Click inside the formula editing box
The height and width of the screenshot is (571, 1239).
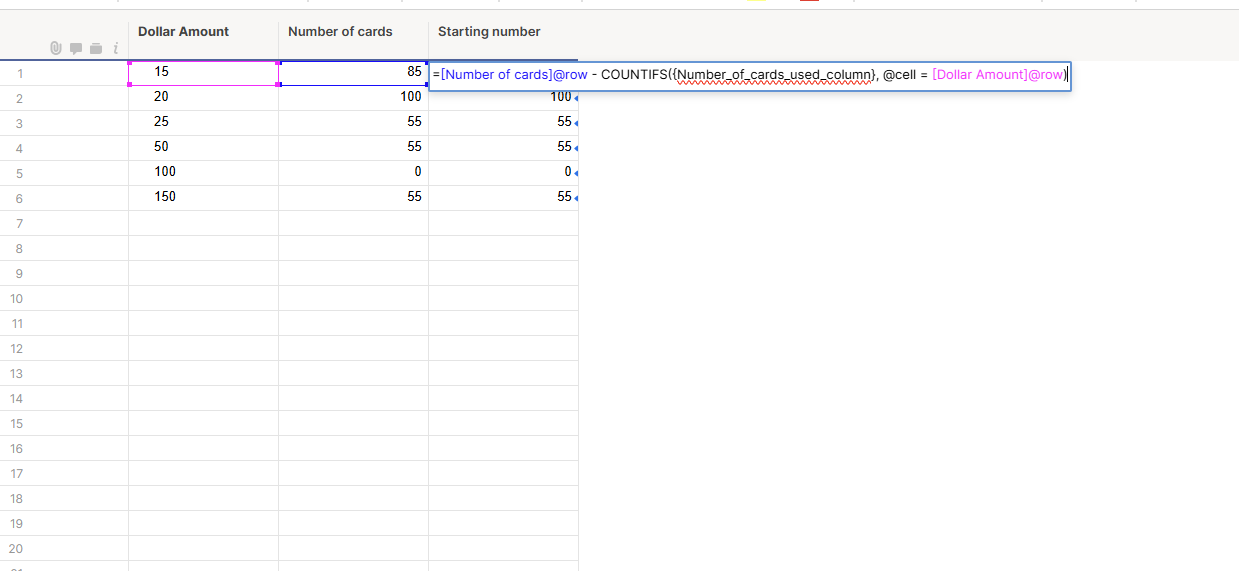pyautogui.click(x=750, y=75)
